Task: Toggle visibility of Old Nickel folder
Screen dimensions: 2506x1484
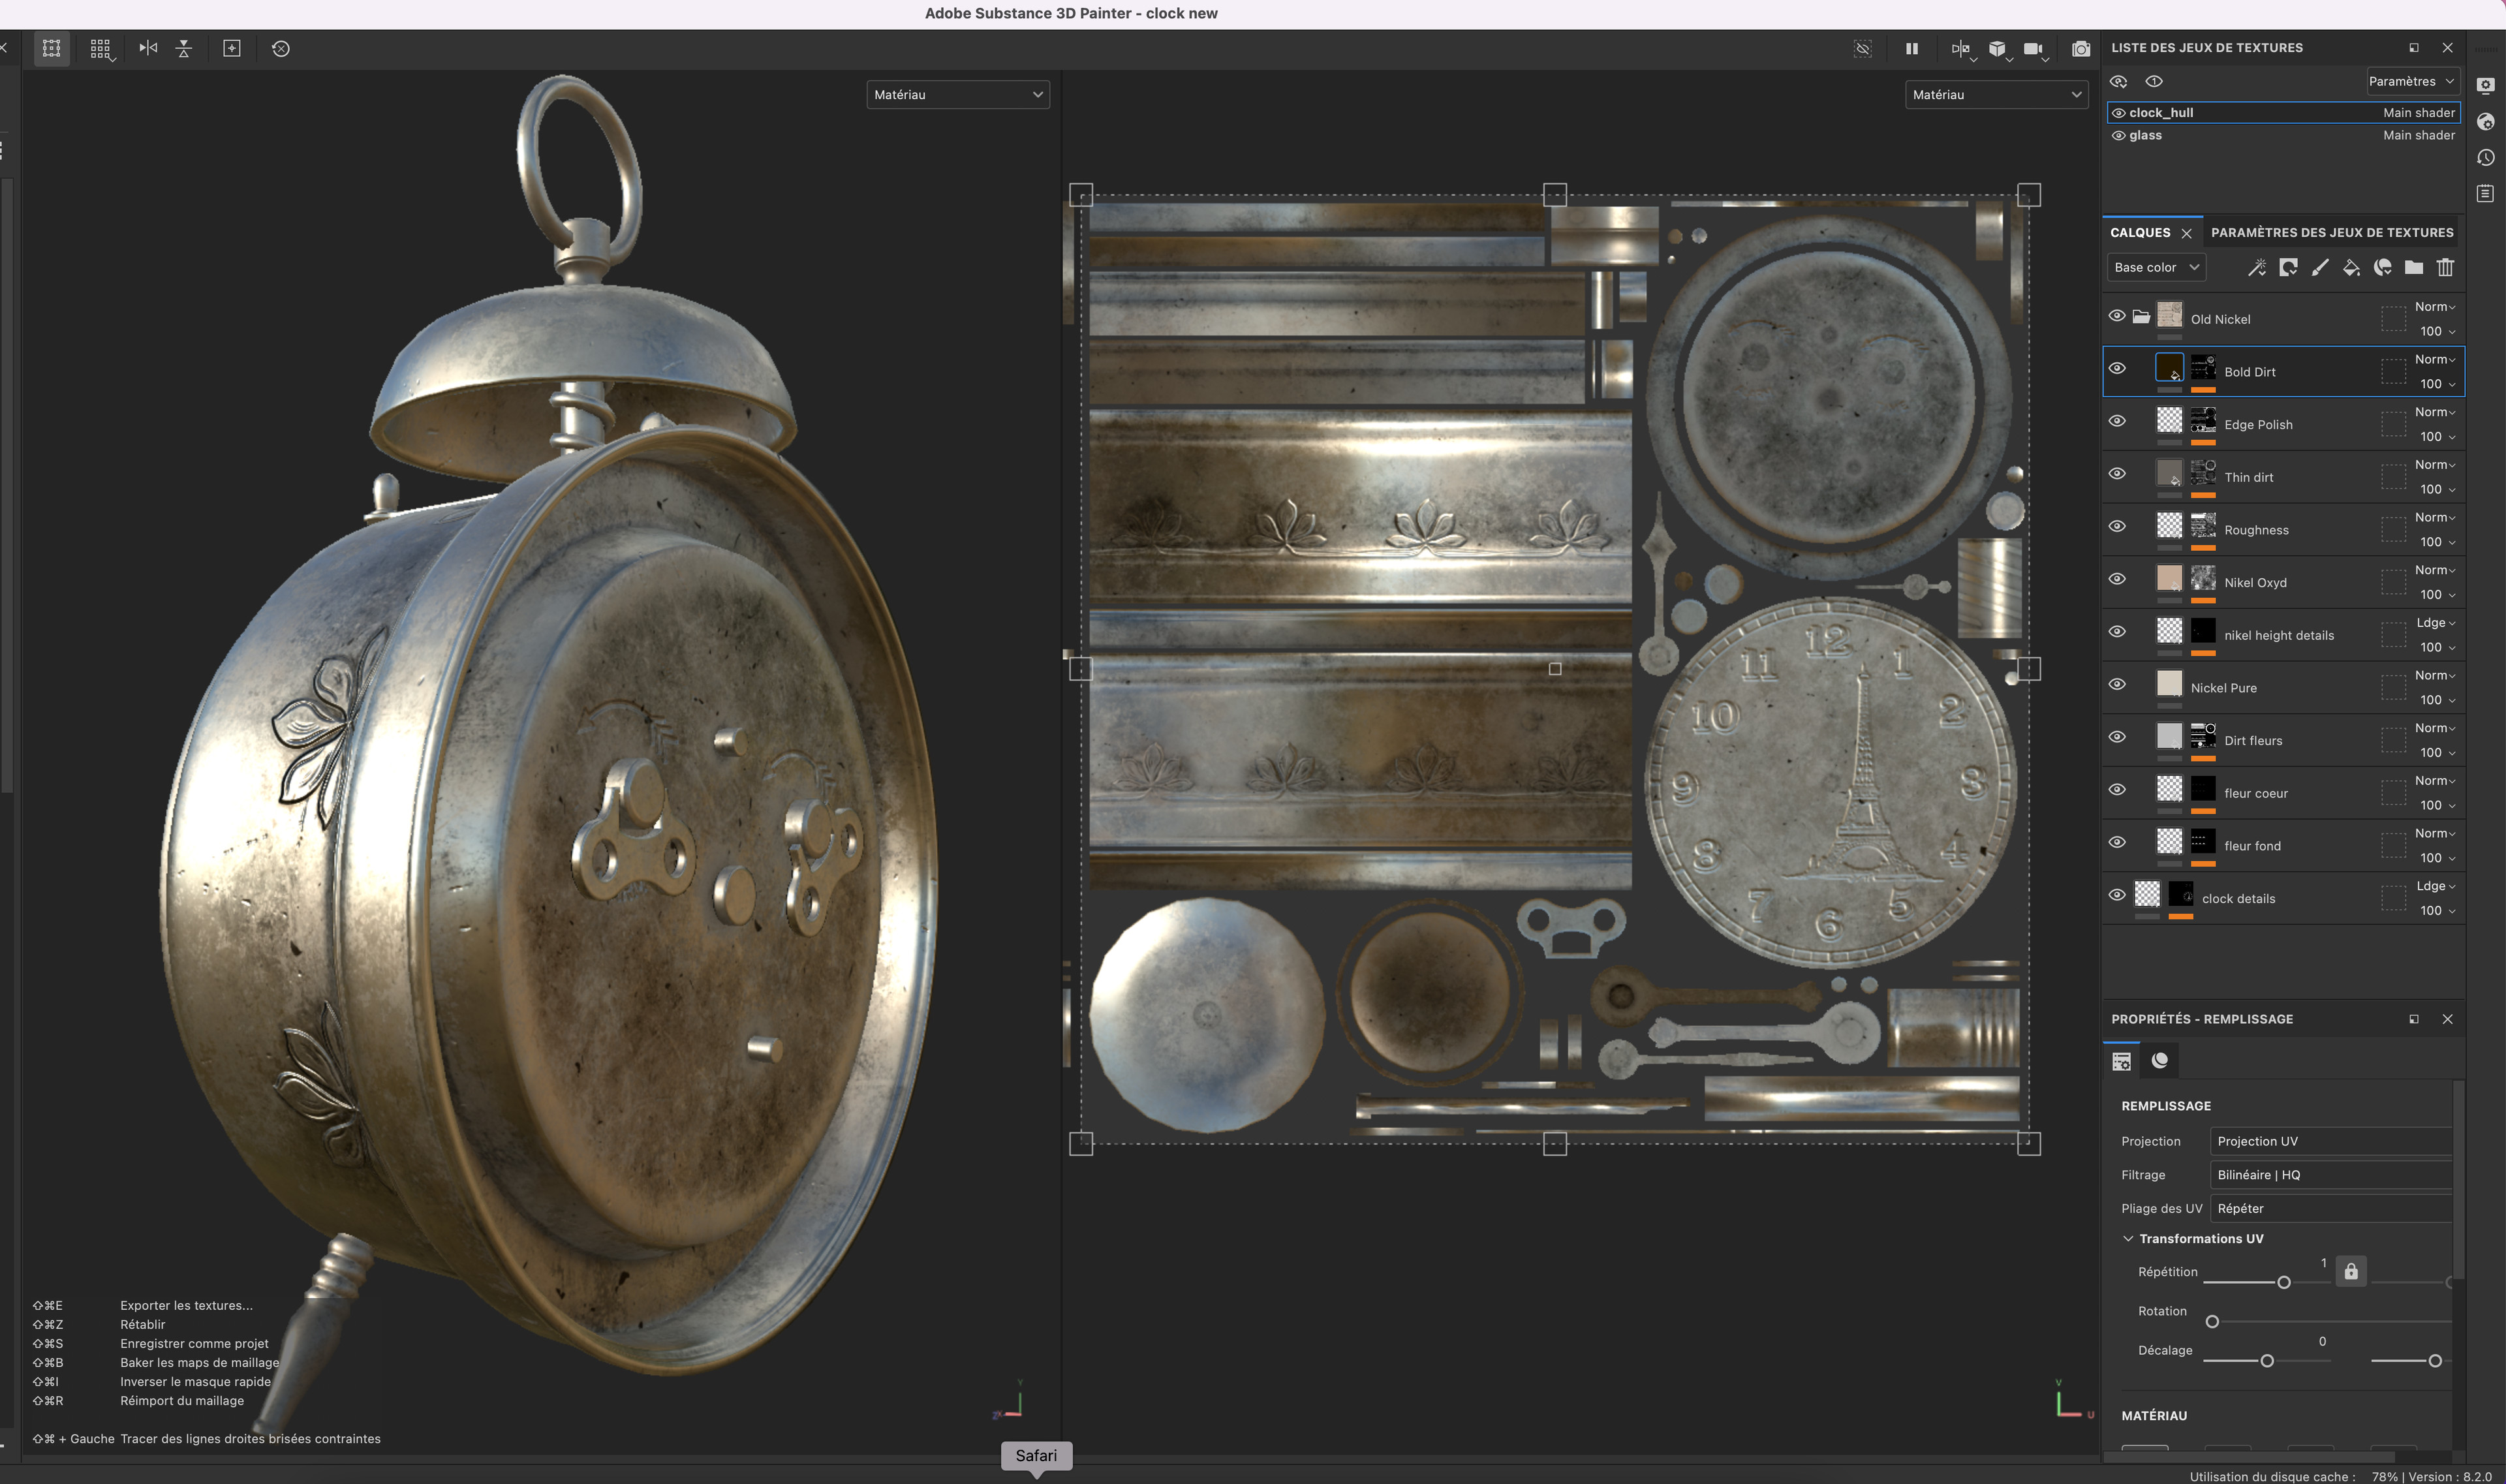Action: (x=2117, y=316)
